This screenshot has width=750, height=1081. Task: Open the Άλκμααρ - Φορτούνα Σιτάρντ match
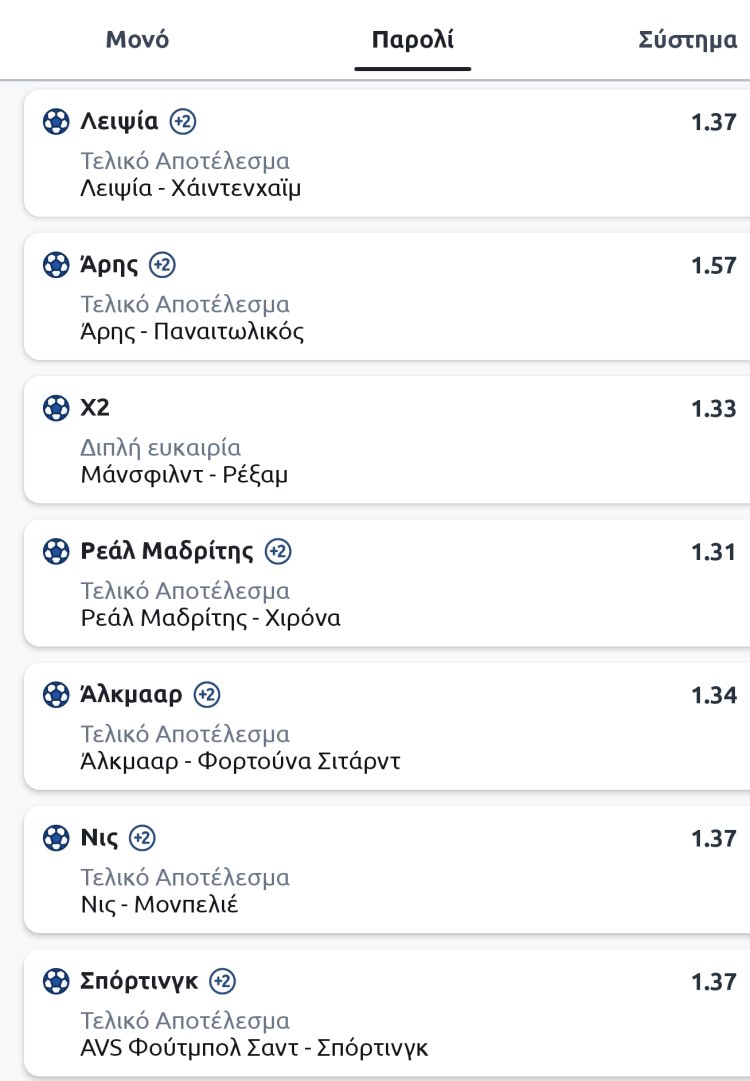(240, 762)
